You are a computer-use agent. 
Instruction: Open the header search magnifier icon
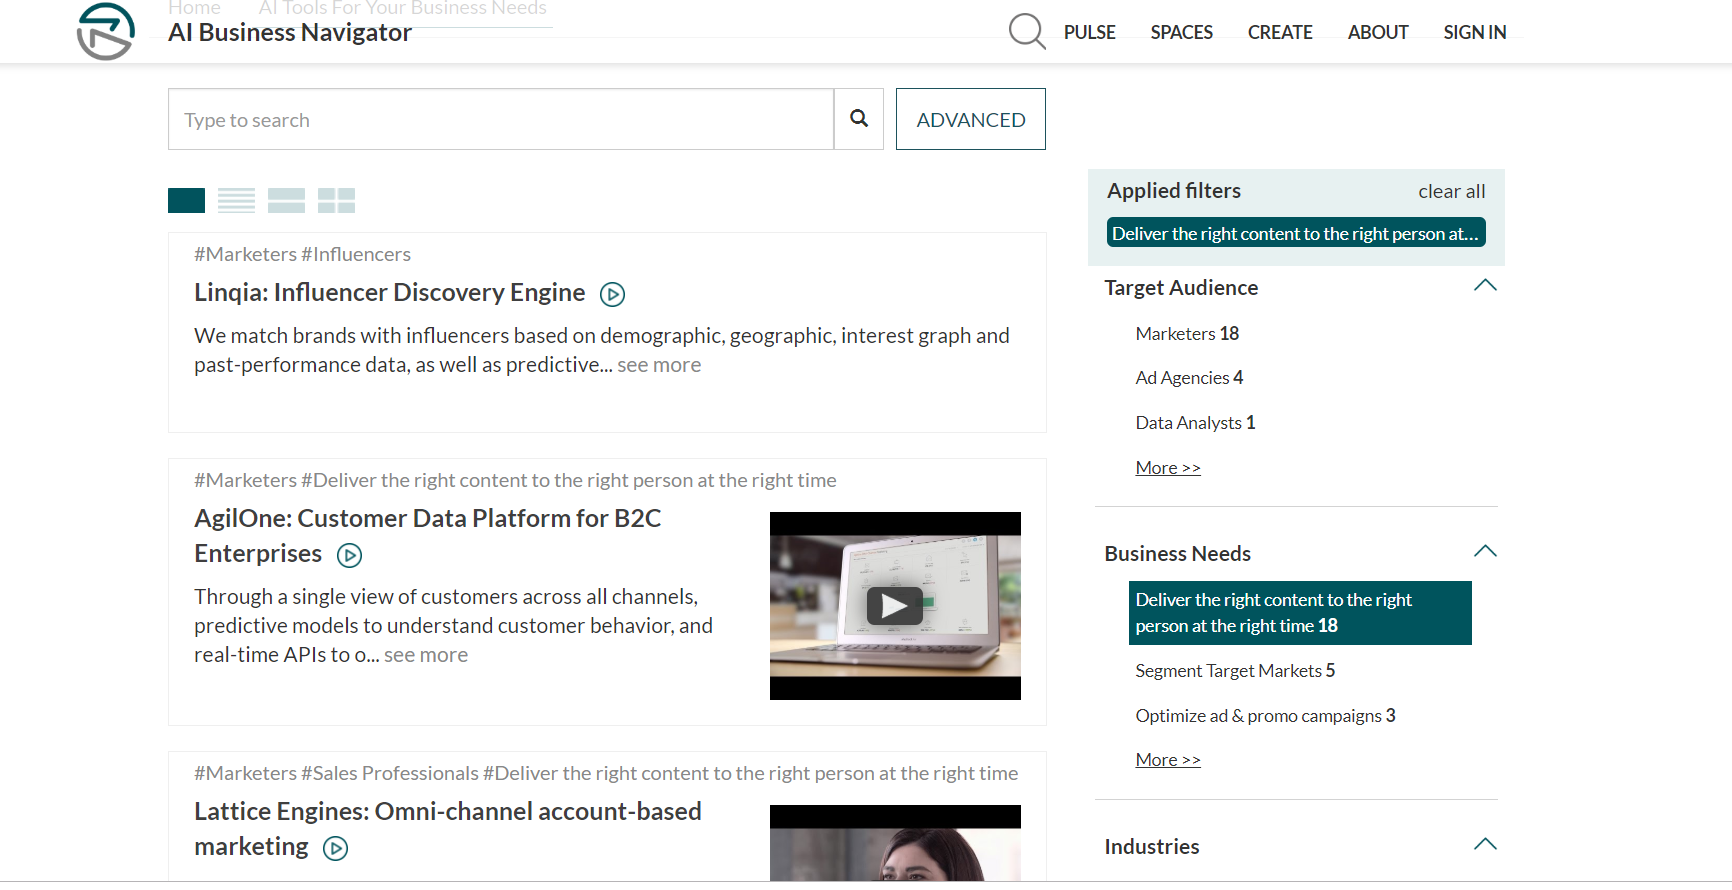(1027, 31)
